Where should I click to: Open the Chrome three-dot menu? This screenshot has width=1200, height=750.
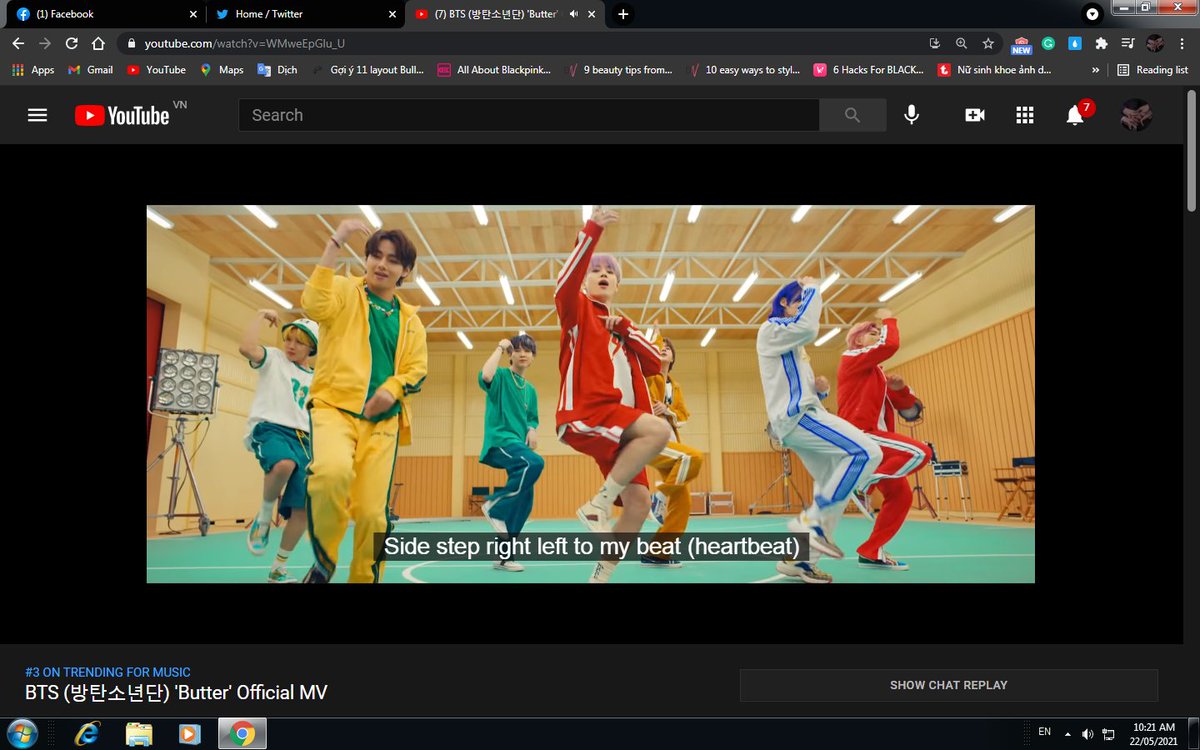point(1181,43)
